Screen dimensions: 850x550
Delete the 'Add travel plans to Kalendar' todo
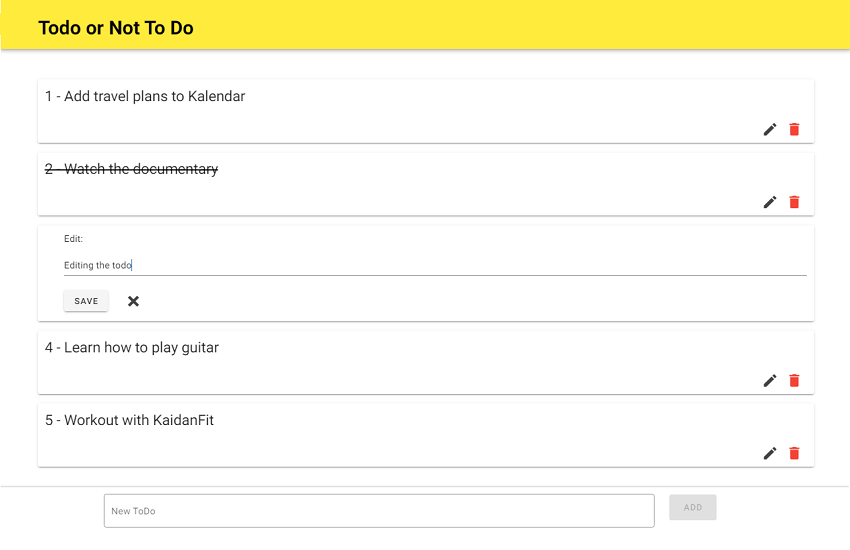[x=794, y=129]
